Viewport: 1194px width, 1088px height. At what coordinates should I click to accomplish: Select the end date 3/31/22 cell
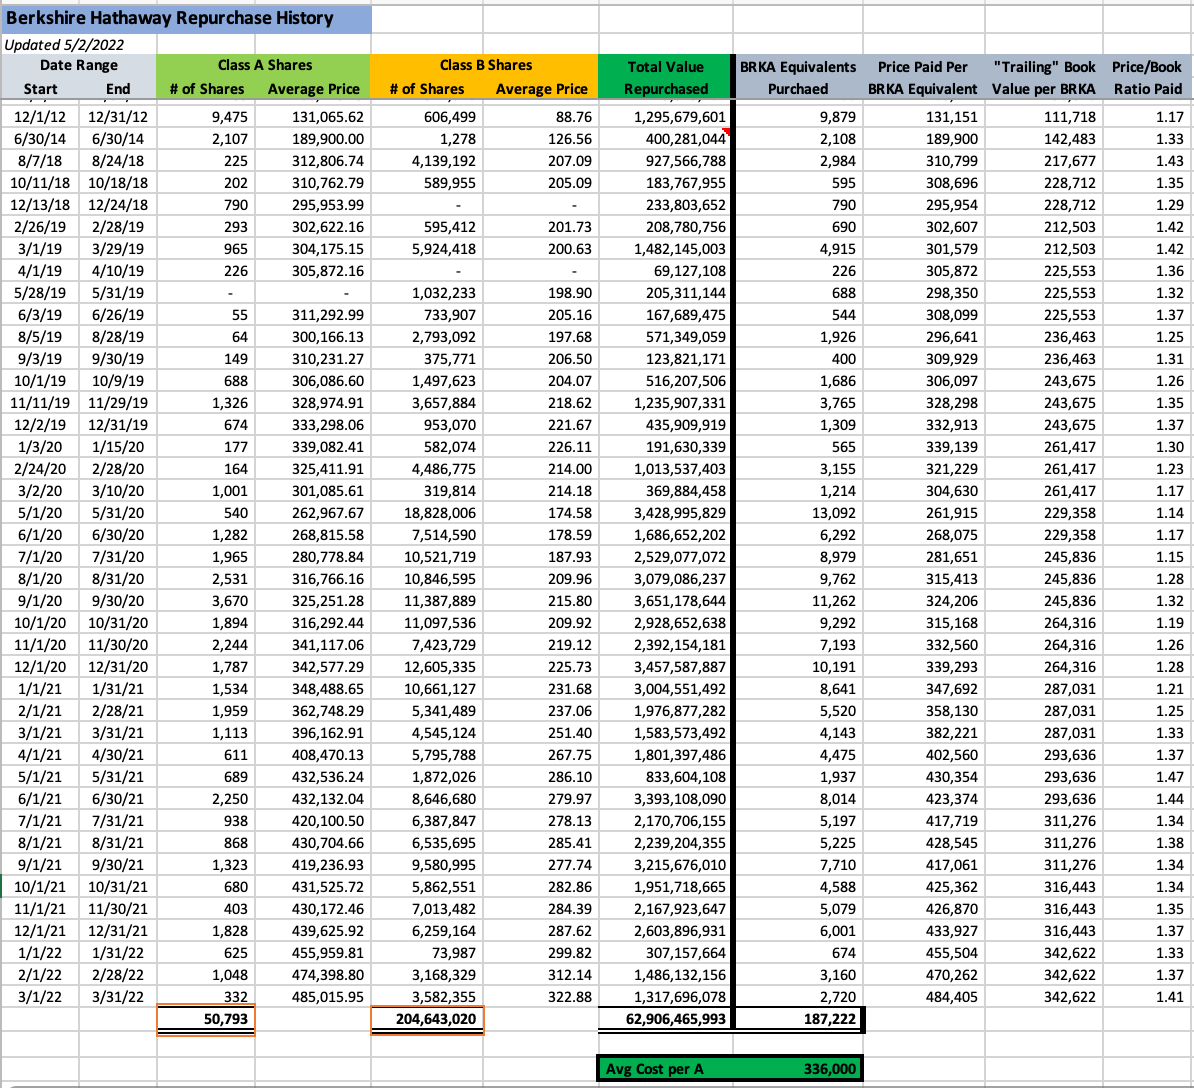tap(118, 997)
